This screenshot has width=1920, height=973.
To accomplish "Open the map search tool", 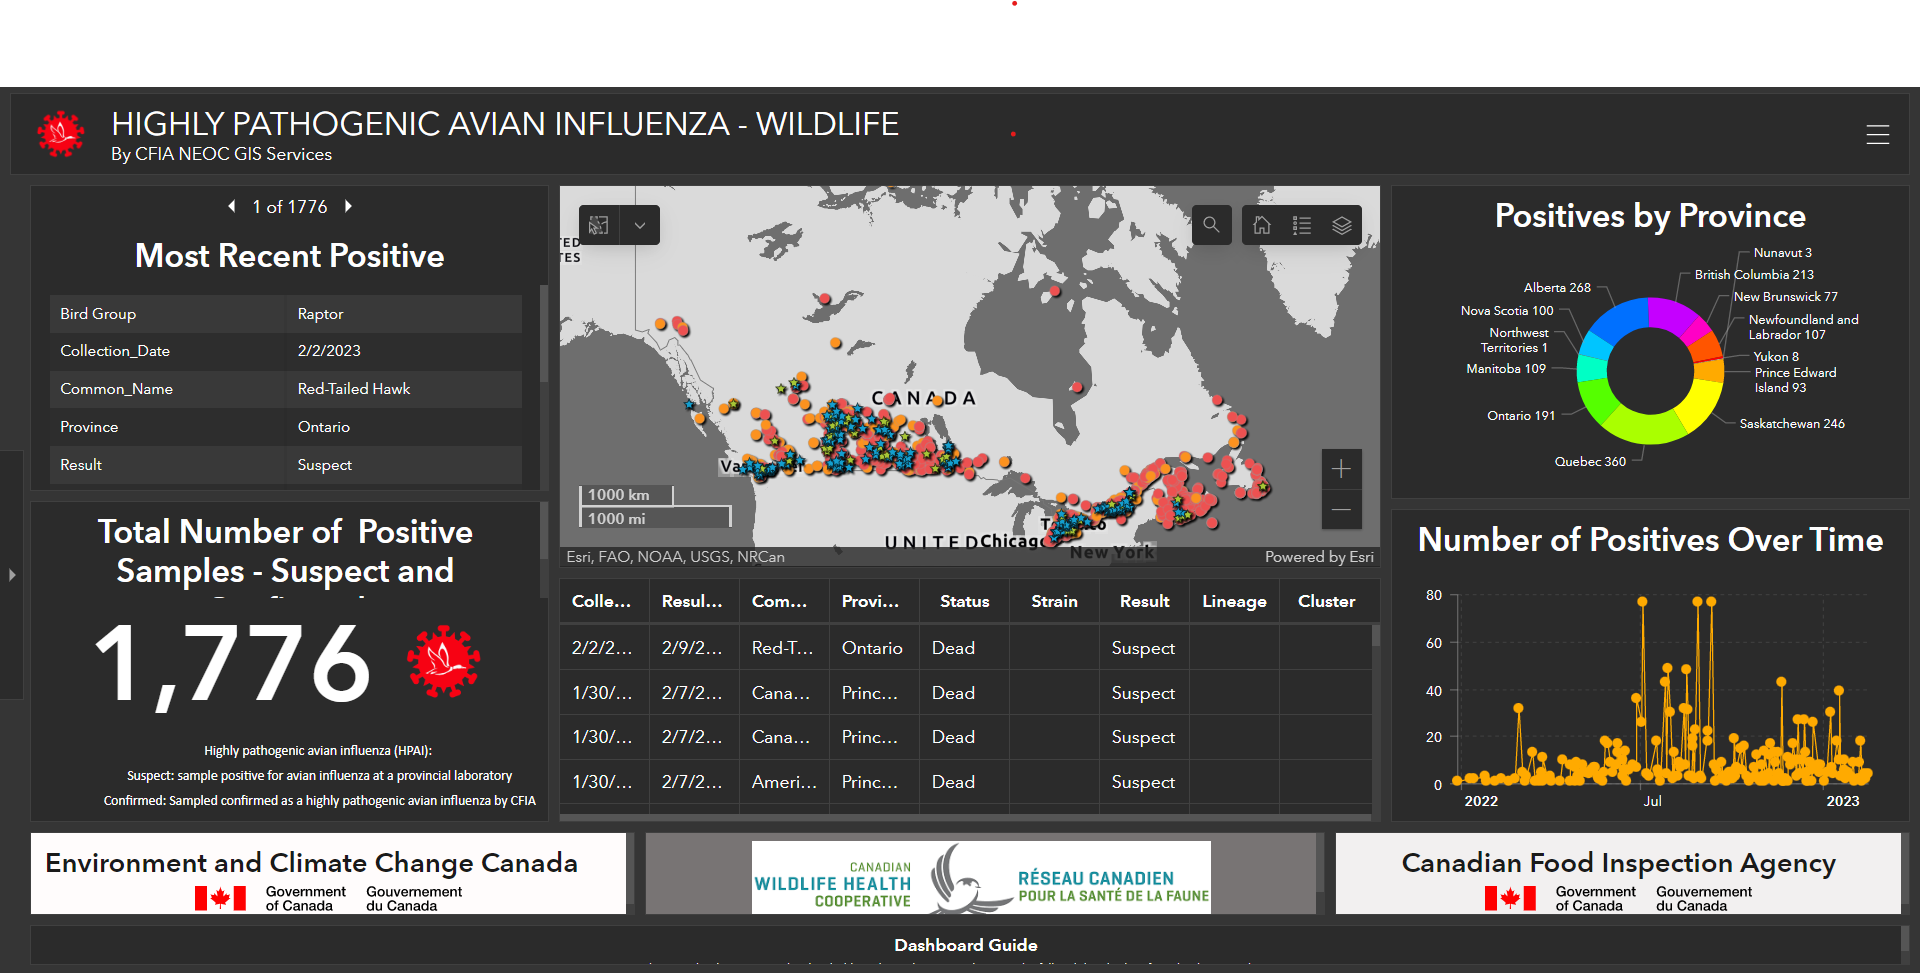I will coord(1211,225).
